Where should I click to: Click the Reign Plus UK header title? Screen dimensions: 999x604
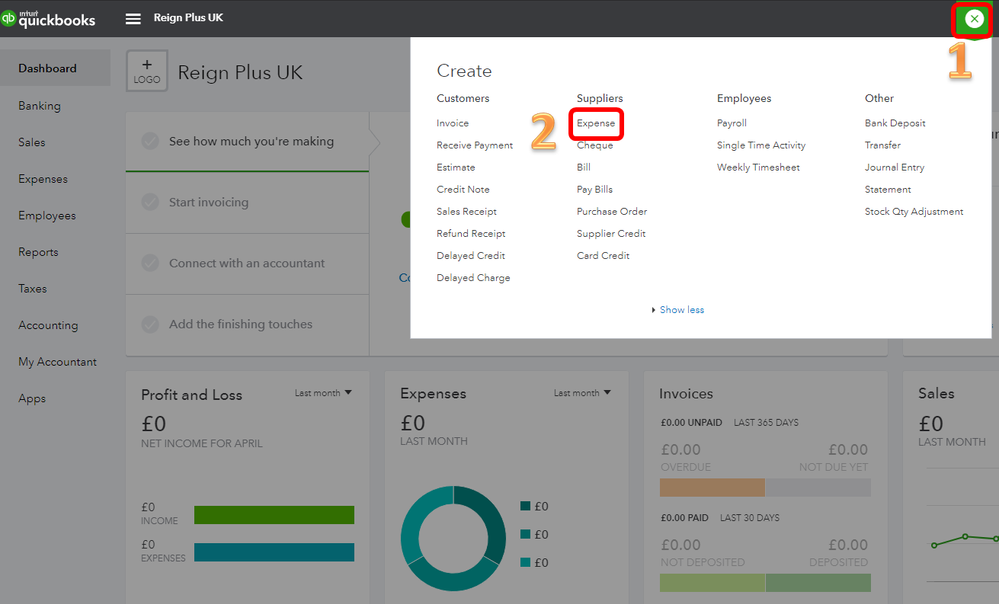tap(188, 18)
